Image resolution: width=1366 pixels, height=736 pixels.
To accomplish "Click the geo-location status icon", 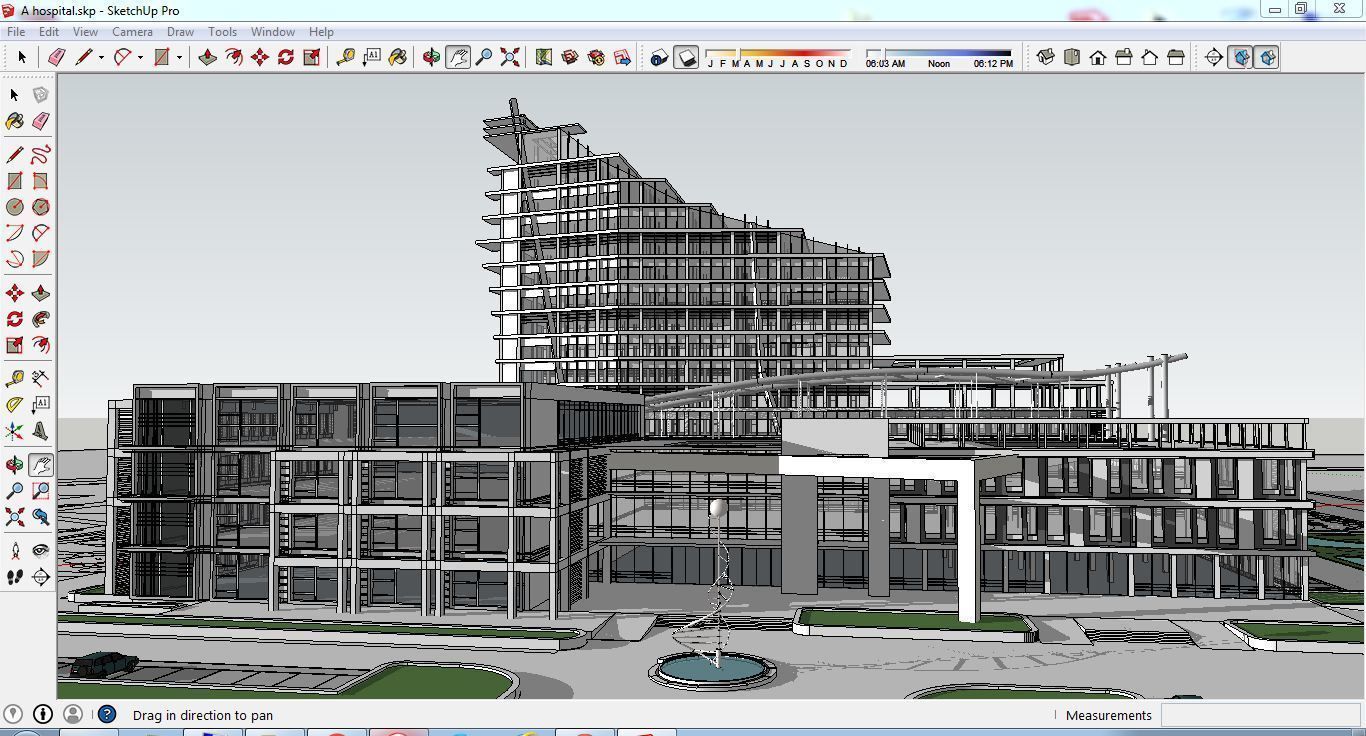I will [13, 714].
